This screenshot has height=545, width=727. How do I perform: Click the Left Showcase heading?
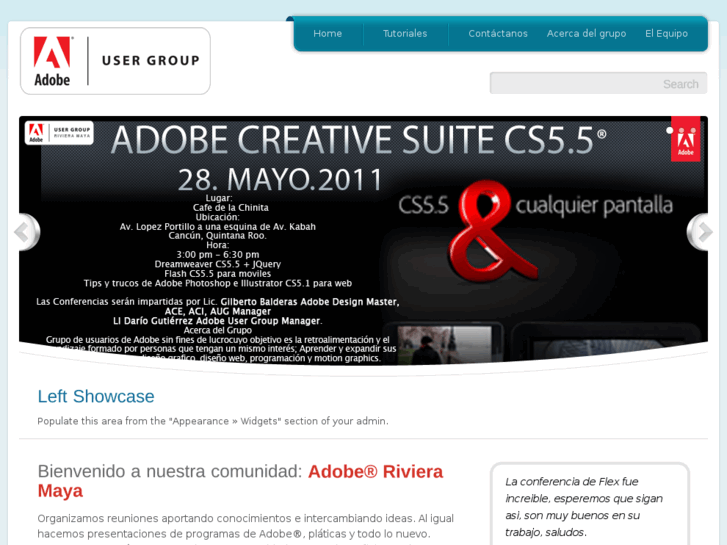click(96, 397)
